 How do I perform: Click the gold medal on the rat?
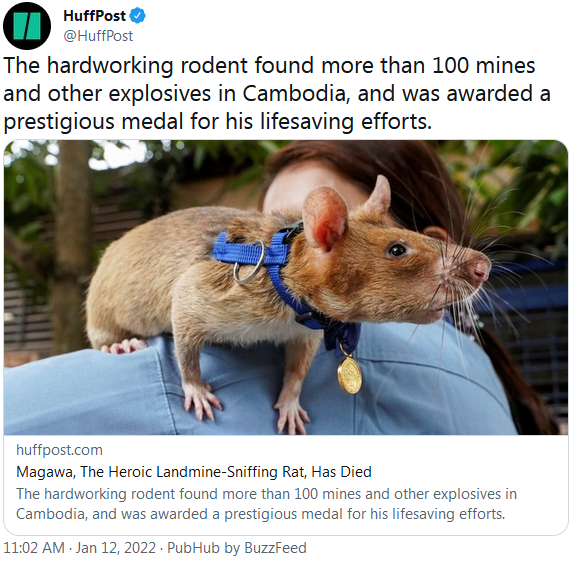click(349, 375)
